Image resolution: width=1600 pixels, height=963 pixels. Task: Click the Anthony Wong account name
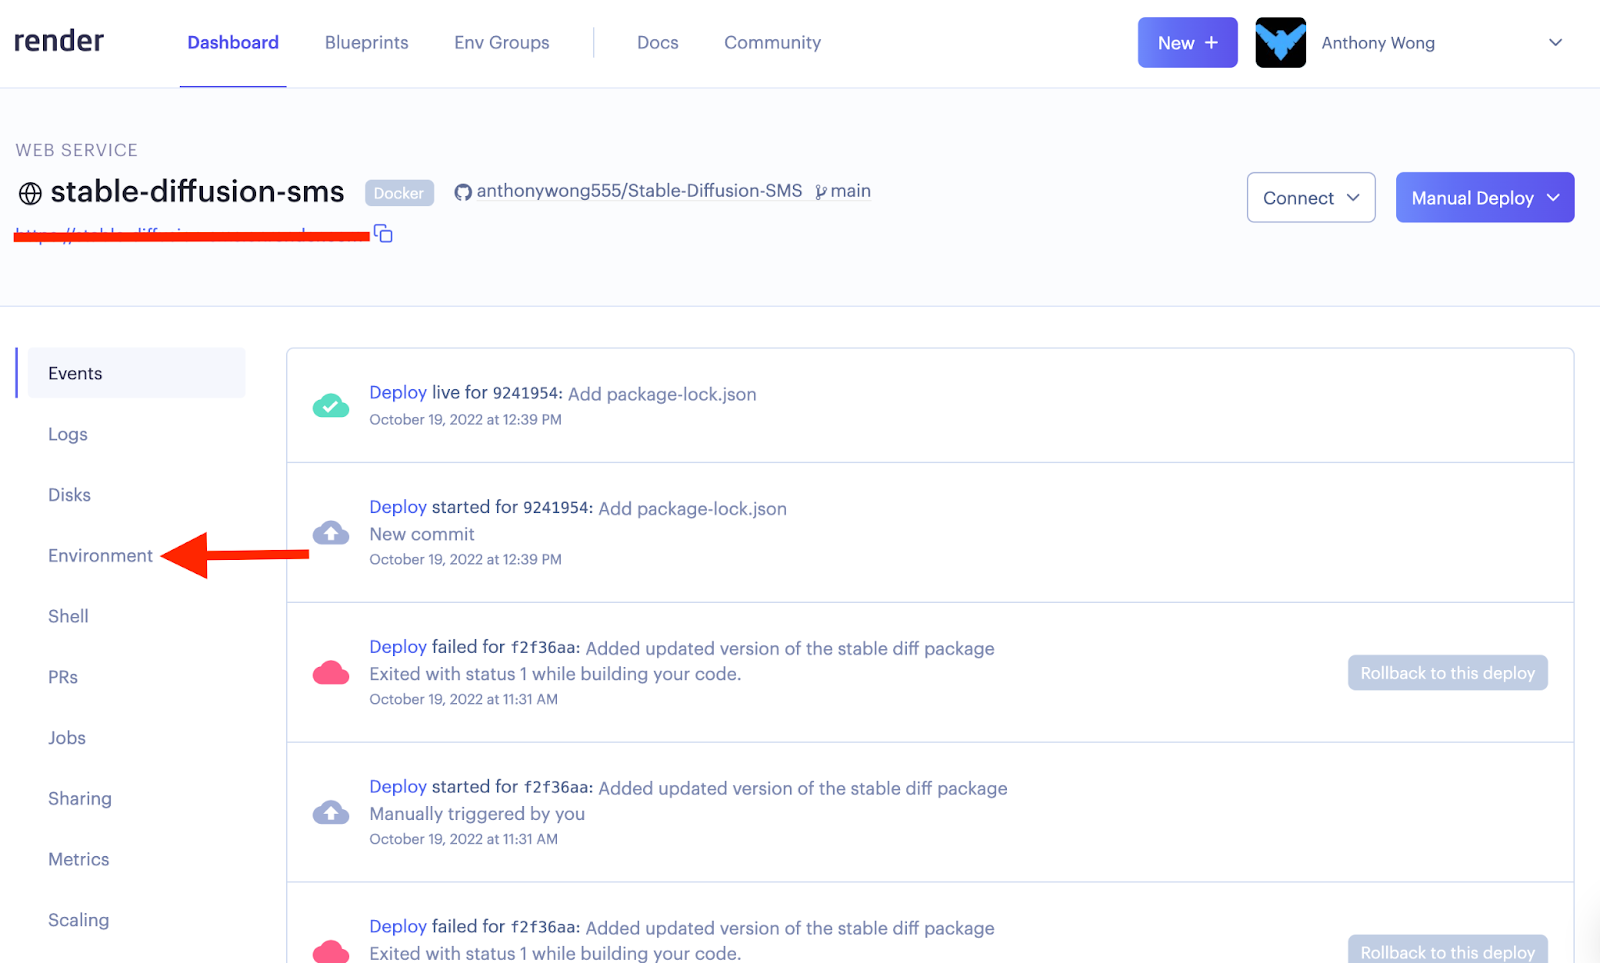(x=1378, y=43)
